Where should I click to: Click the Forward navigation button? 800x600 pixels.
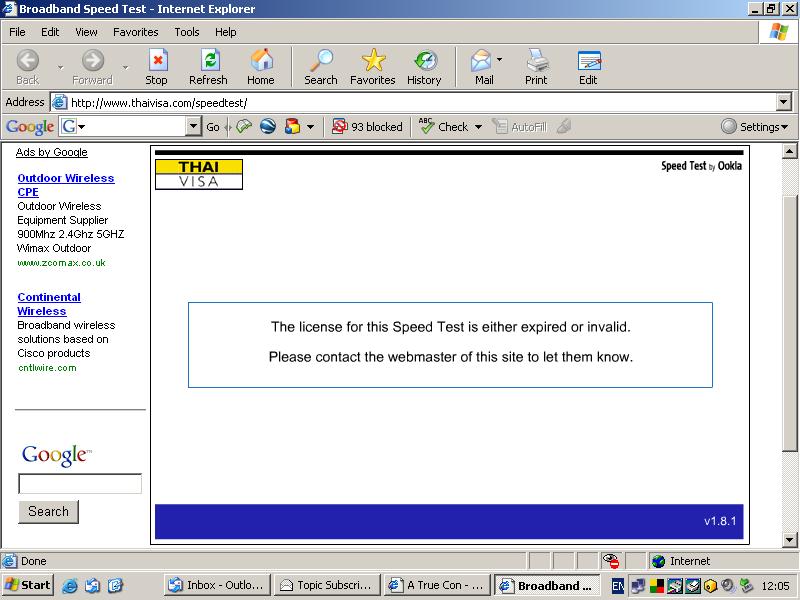click(92, 67)
